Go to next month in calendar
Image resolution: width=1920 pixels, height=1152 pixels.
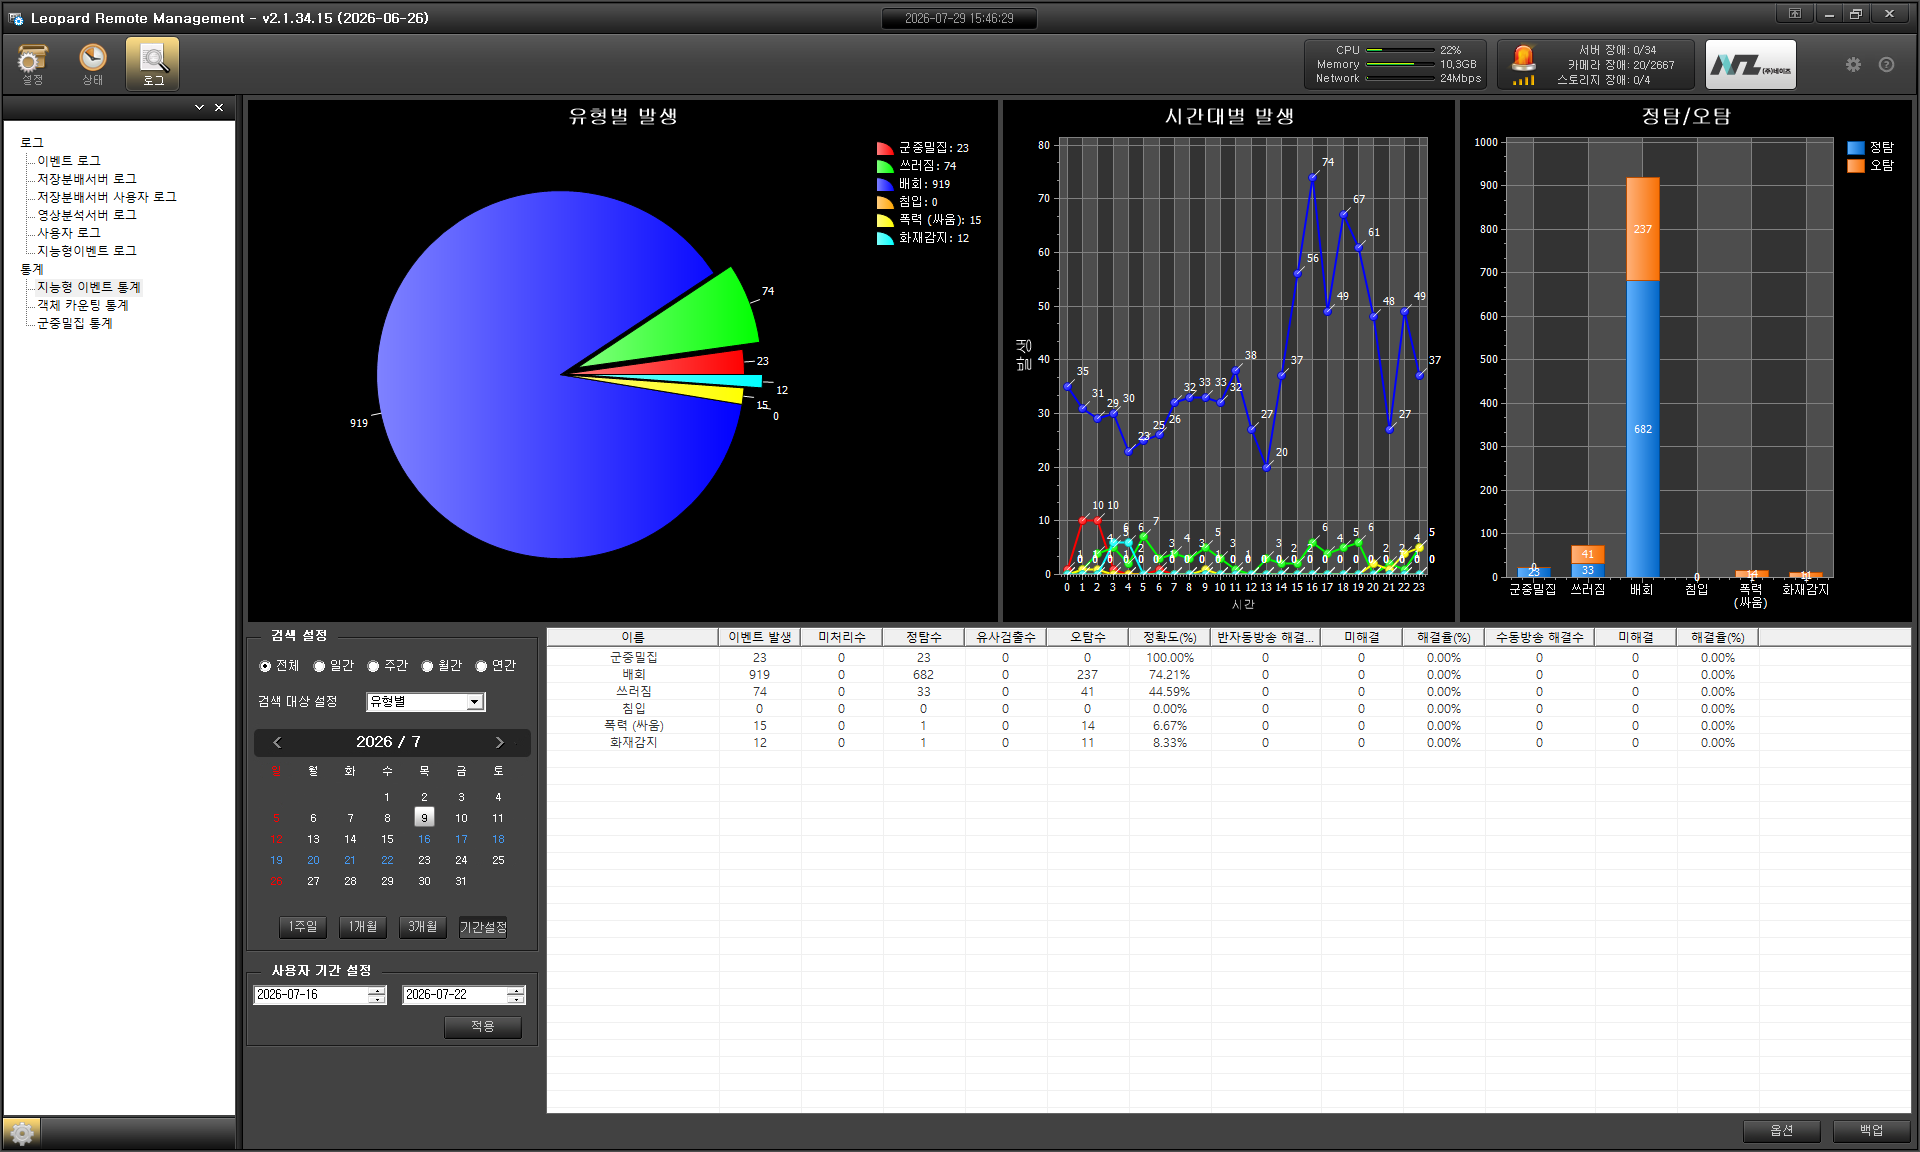pos(499,742)
